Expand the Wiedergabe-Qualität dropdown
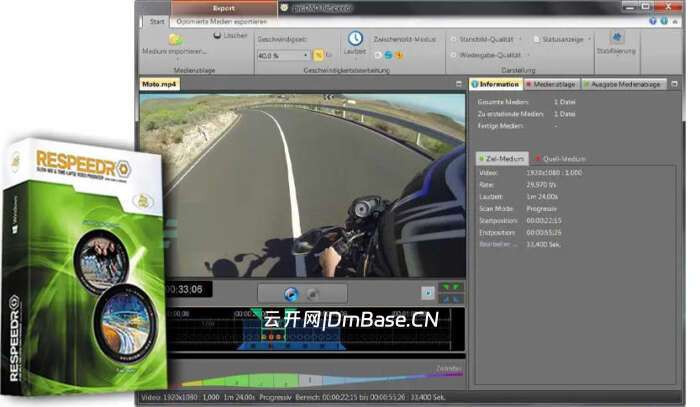 [x=528, y=55]
